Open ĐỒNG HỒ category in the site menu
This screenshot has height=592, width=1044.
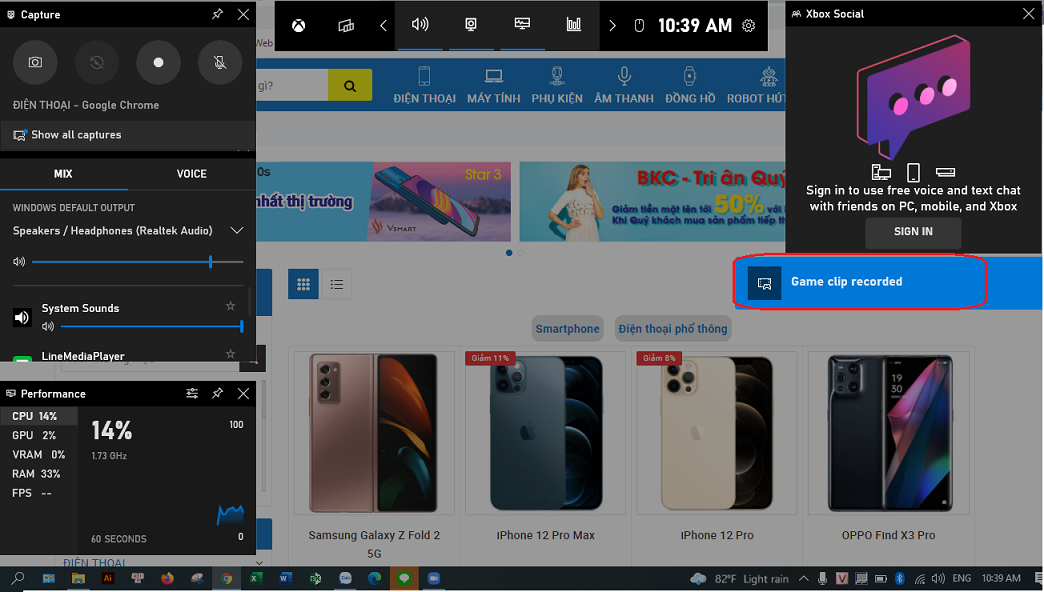pyautogui.click(x=690, y=85)
